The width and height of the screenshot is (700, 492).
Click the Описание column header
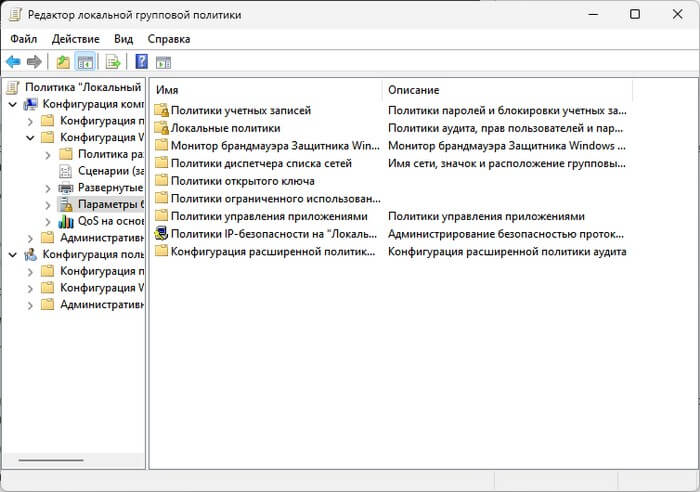coord(500,90)
